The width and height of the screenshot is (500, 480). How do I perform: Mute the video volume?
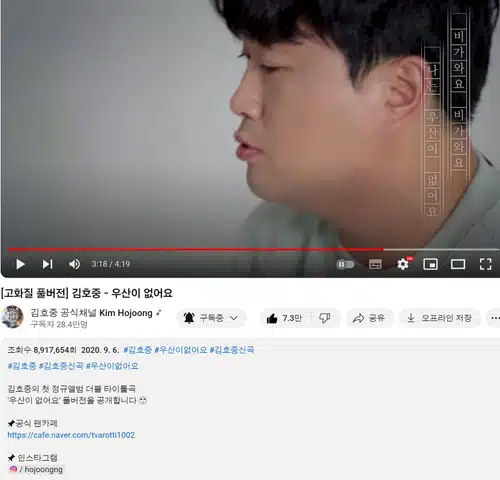(74, 264)
